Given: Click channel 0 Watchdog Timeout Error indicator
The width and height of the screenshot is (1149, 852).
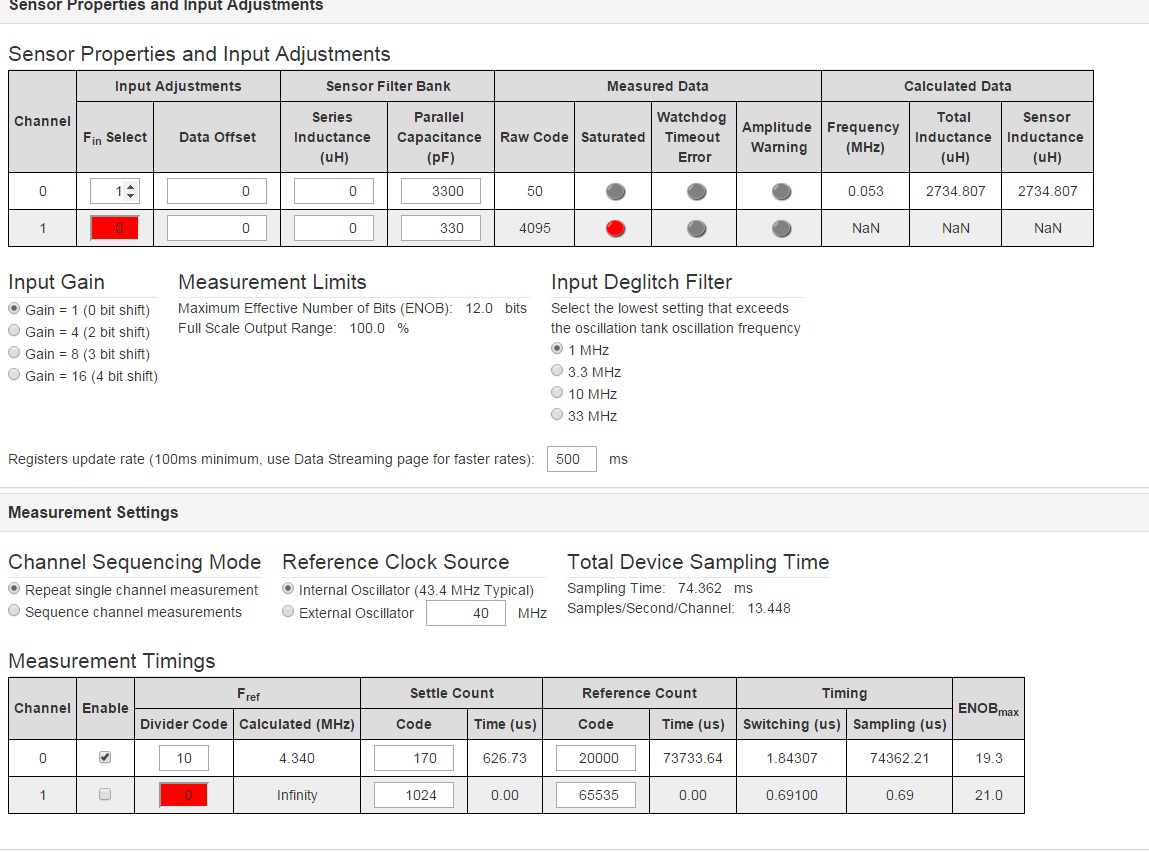Looking at the screenshot, I should coord(696,192).
